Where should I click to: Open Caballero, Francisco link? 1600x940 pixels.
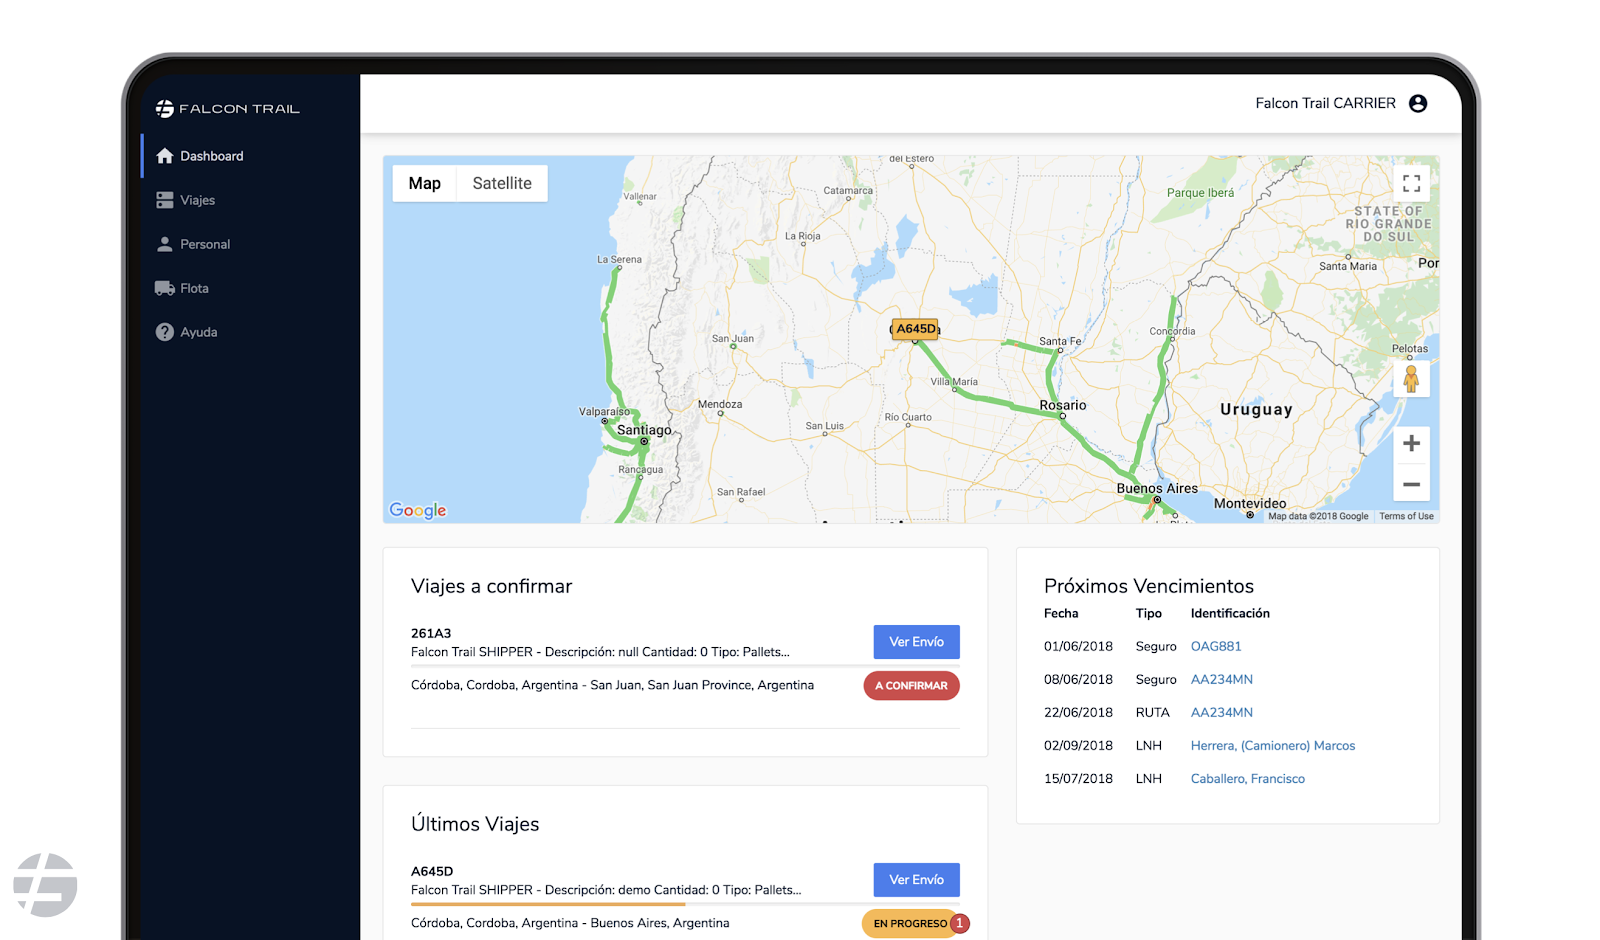point(1248,778)
